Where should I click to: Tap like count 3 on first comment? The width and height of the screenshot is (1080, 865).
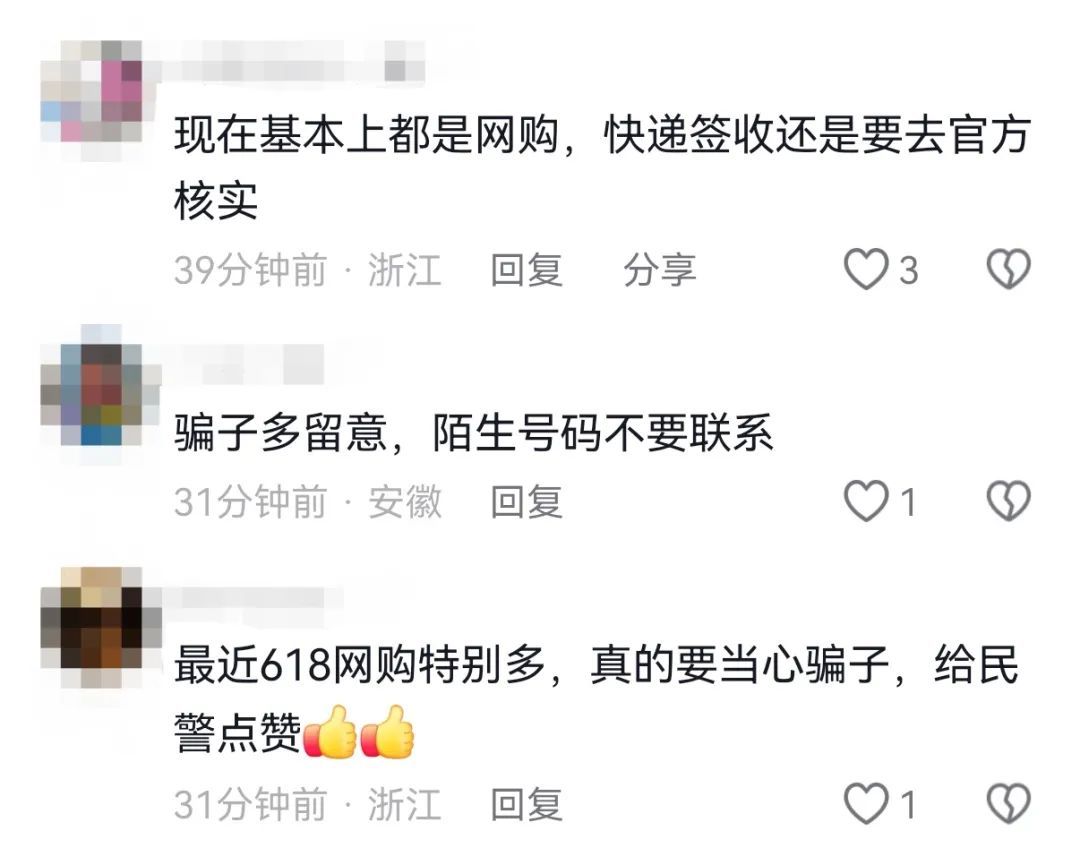(x=908, y=270)
